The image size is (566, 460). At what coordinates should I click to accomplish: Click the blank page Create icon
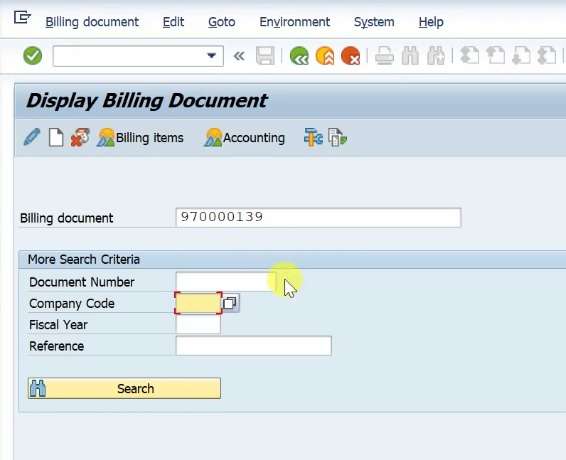[x=56, y=138]
